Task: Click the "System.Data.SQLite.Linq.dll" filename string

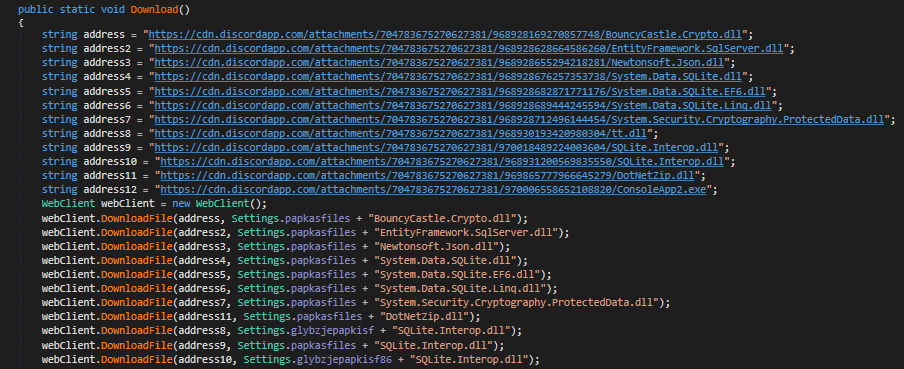Action: click(x=459, y=289)
